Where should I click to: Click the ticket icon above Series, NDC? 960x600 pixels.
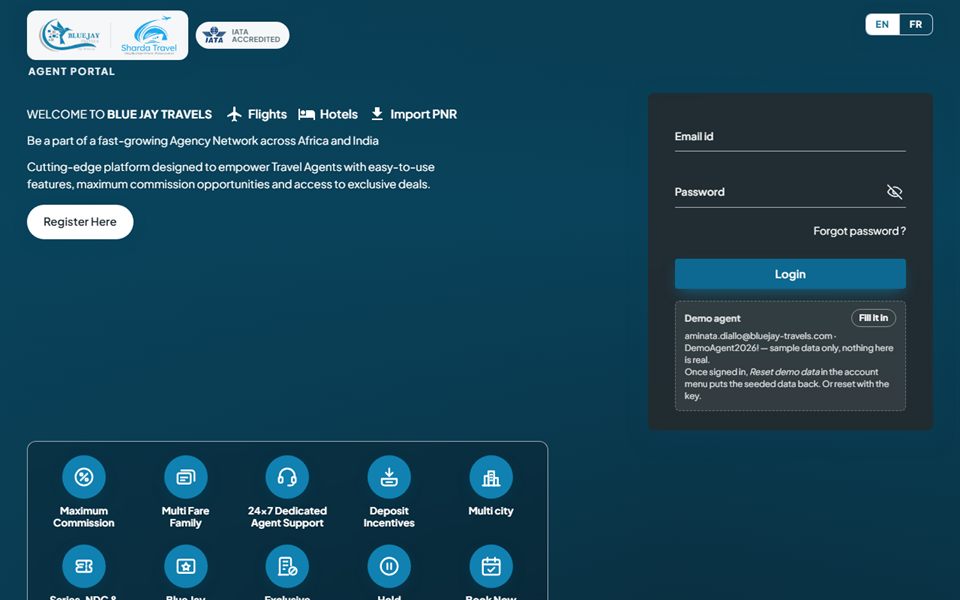point(84,566)
